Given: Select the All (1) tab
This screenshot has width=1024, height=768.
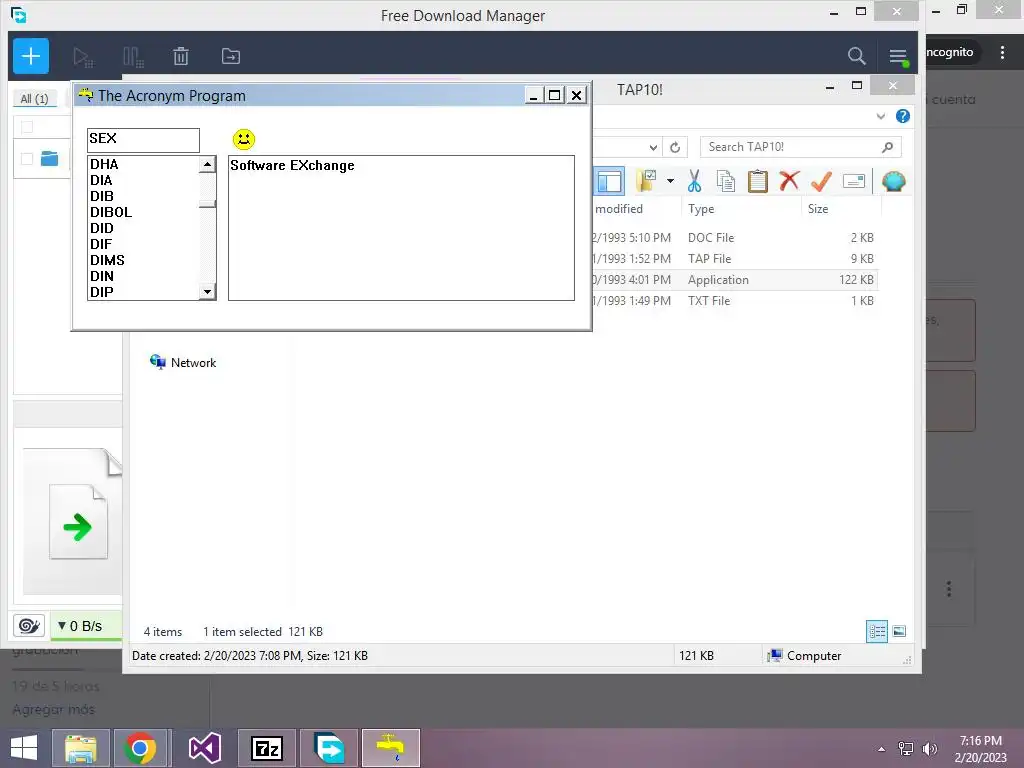Looking at the screenshot, I should (34, 99).
